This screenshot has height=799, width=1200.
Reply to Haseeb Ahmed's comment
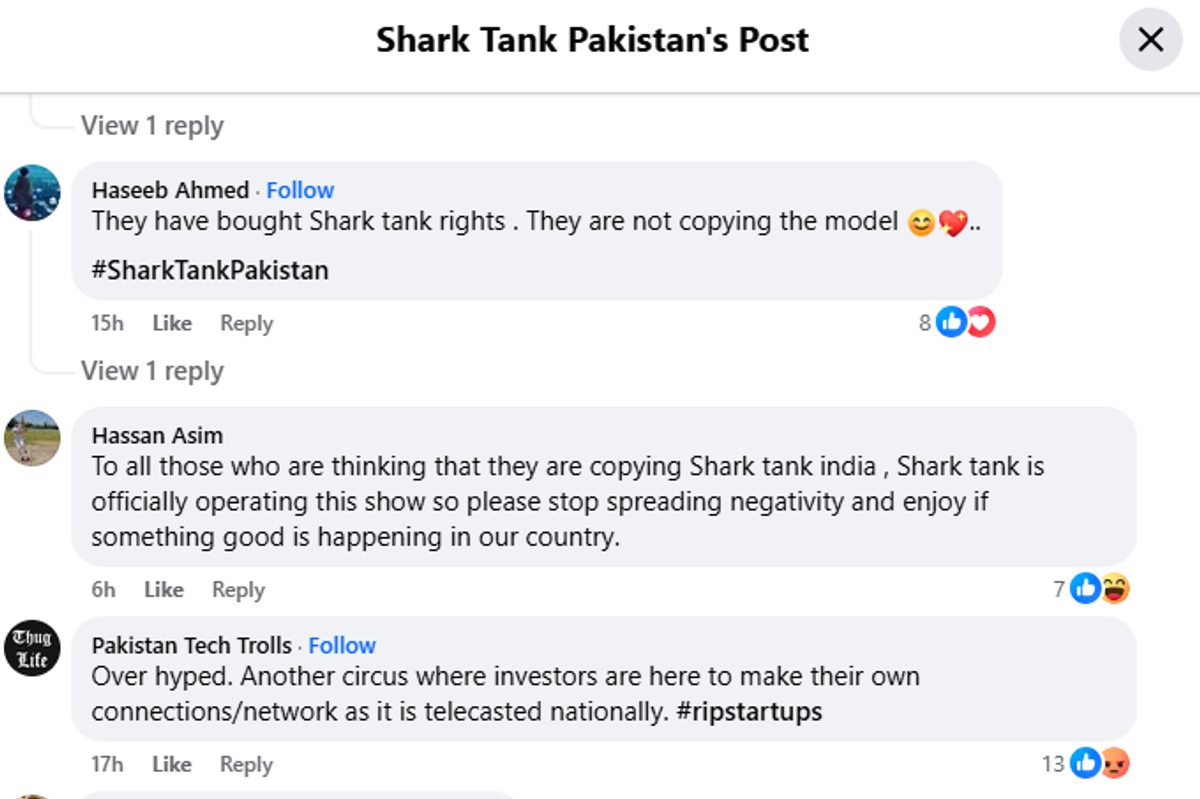point(246,323)
